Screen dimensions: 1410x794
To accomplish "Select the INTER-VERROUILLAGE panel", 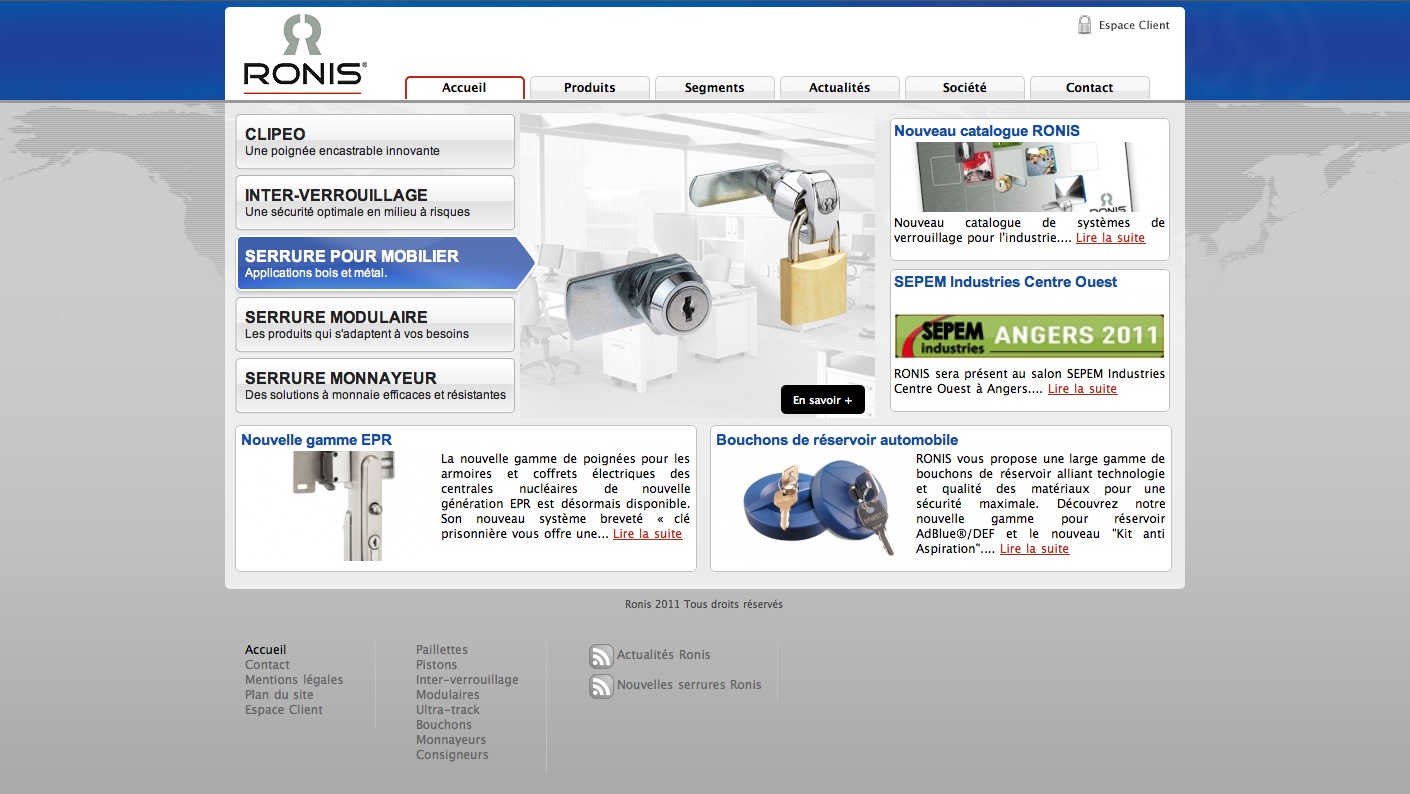I will 375,202.
